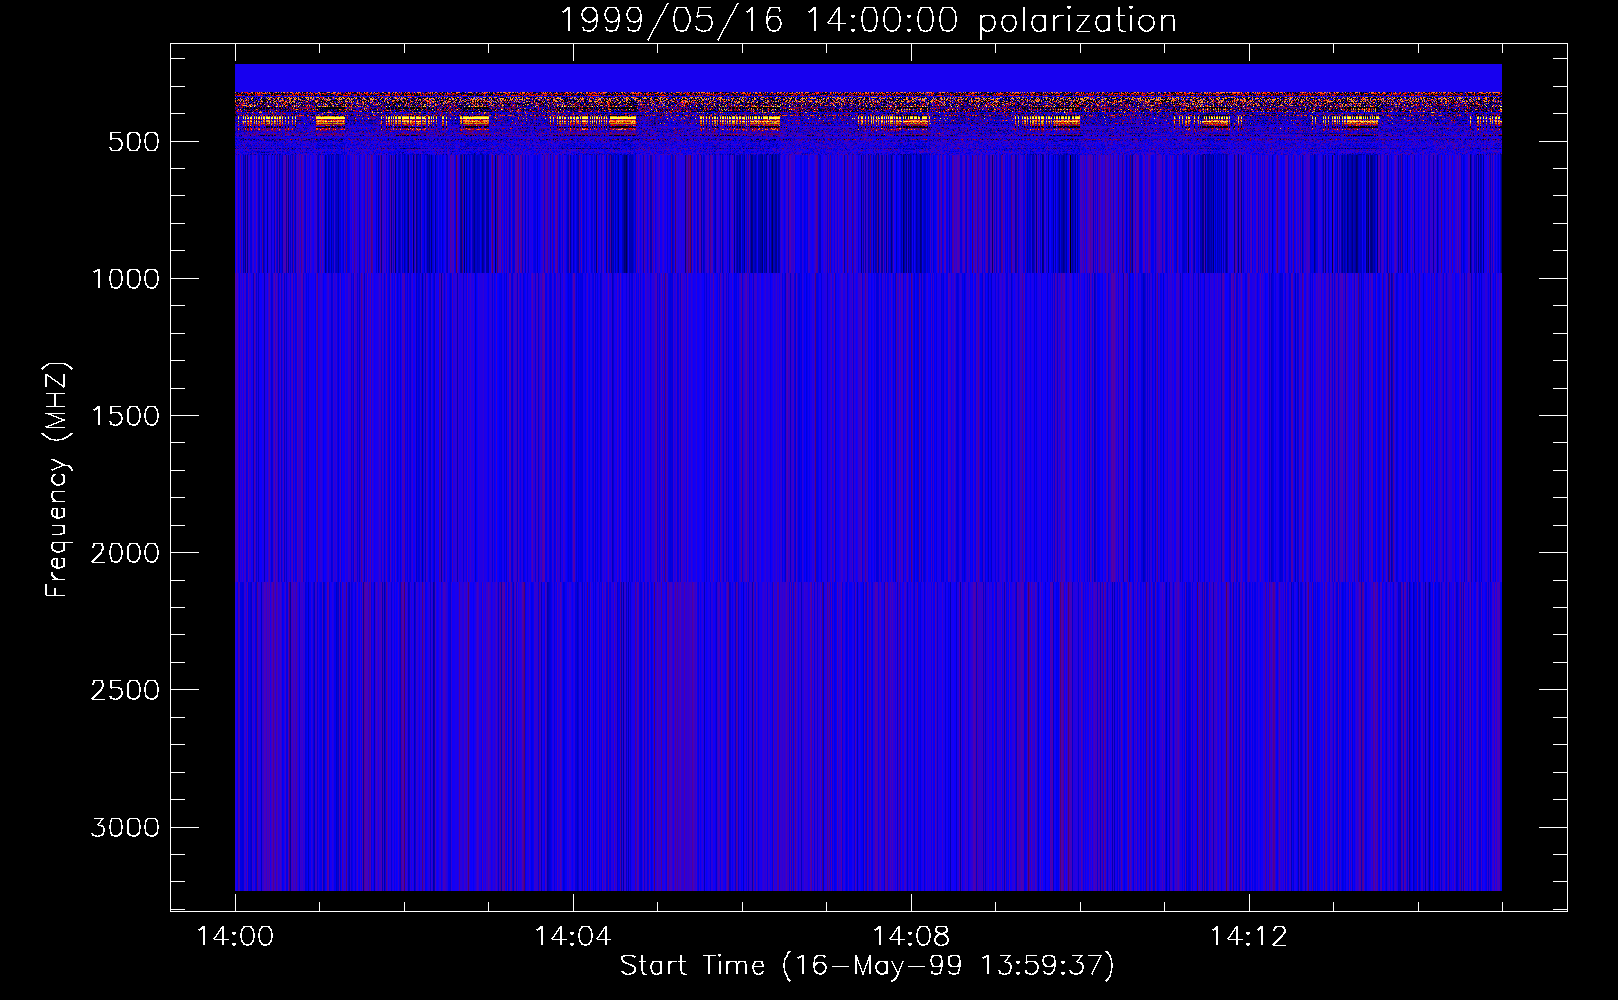Select the 2000 frequency tick label
1618x1000 pixels.
click(x=126, y=553)
